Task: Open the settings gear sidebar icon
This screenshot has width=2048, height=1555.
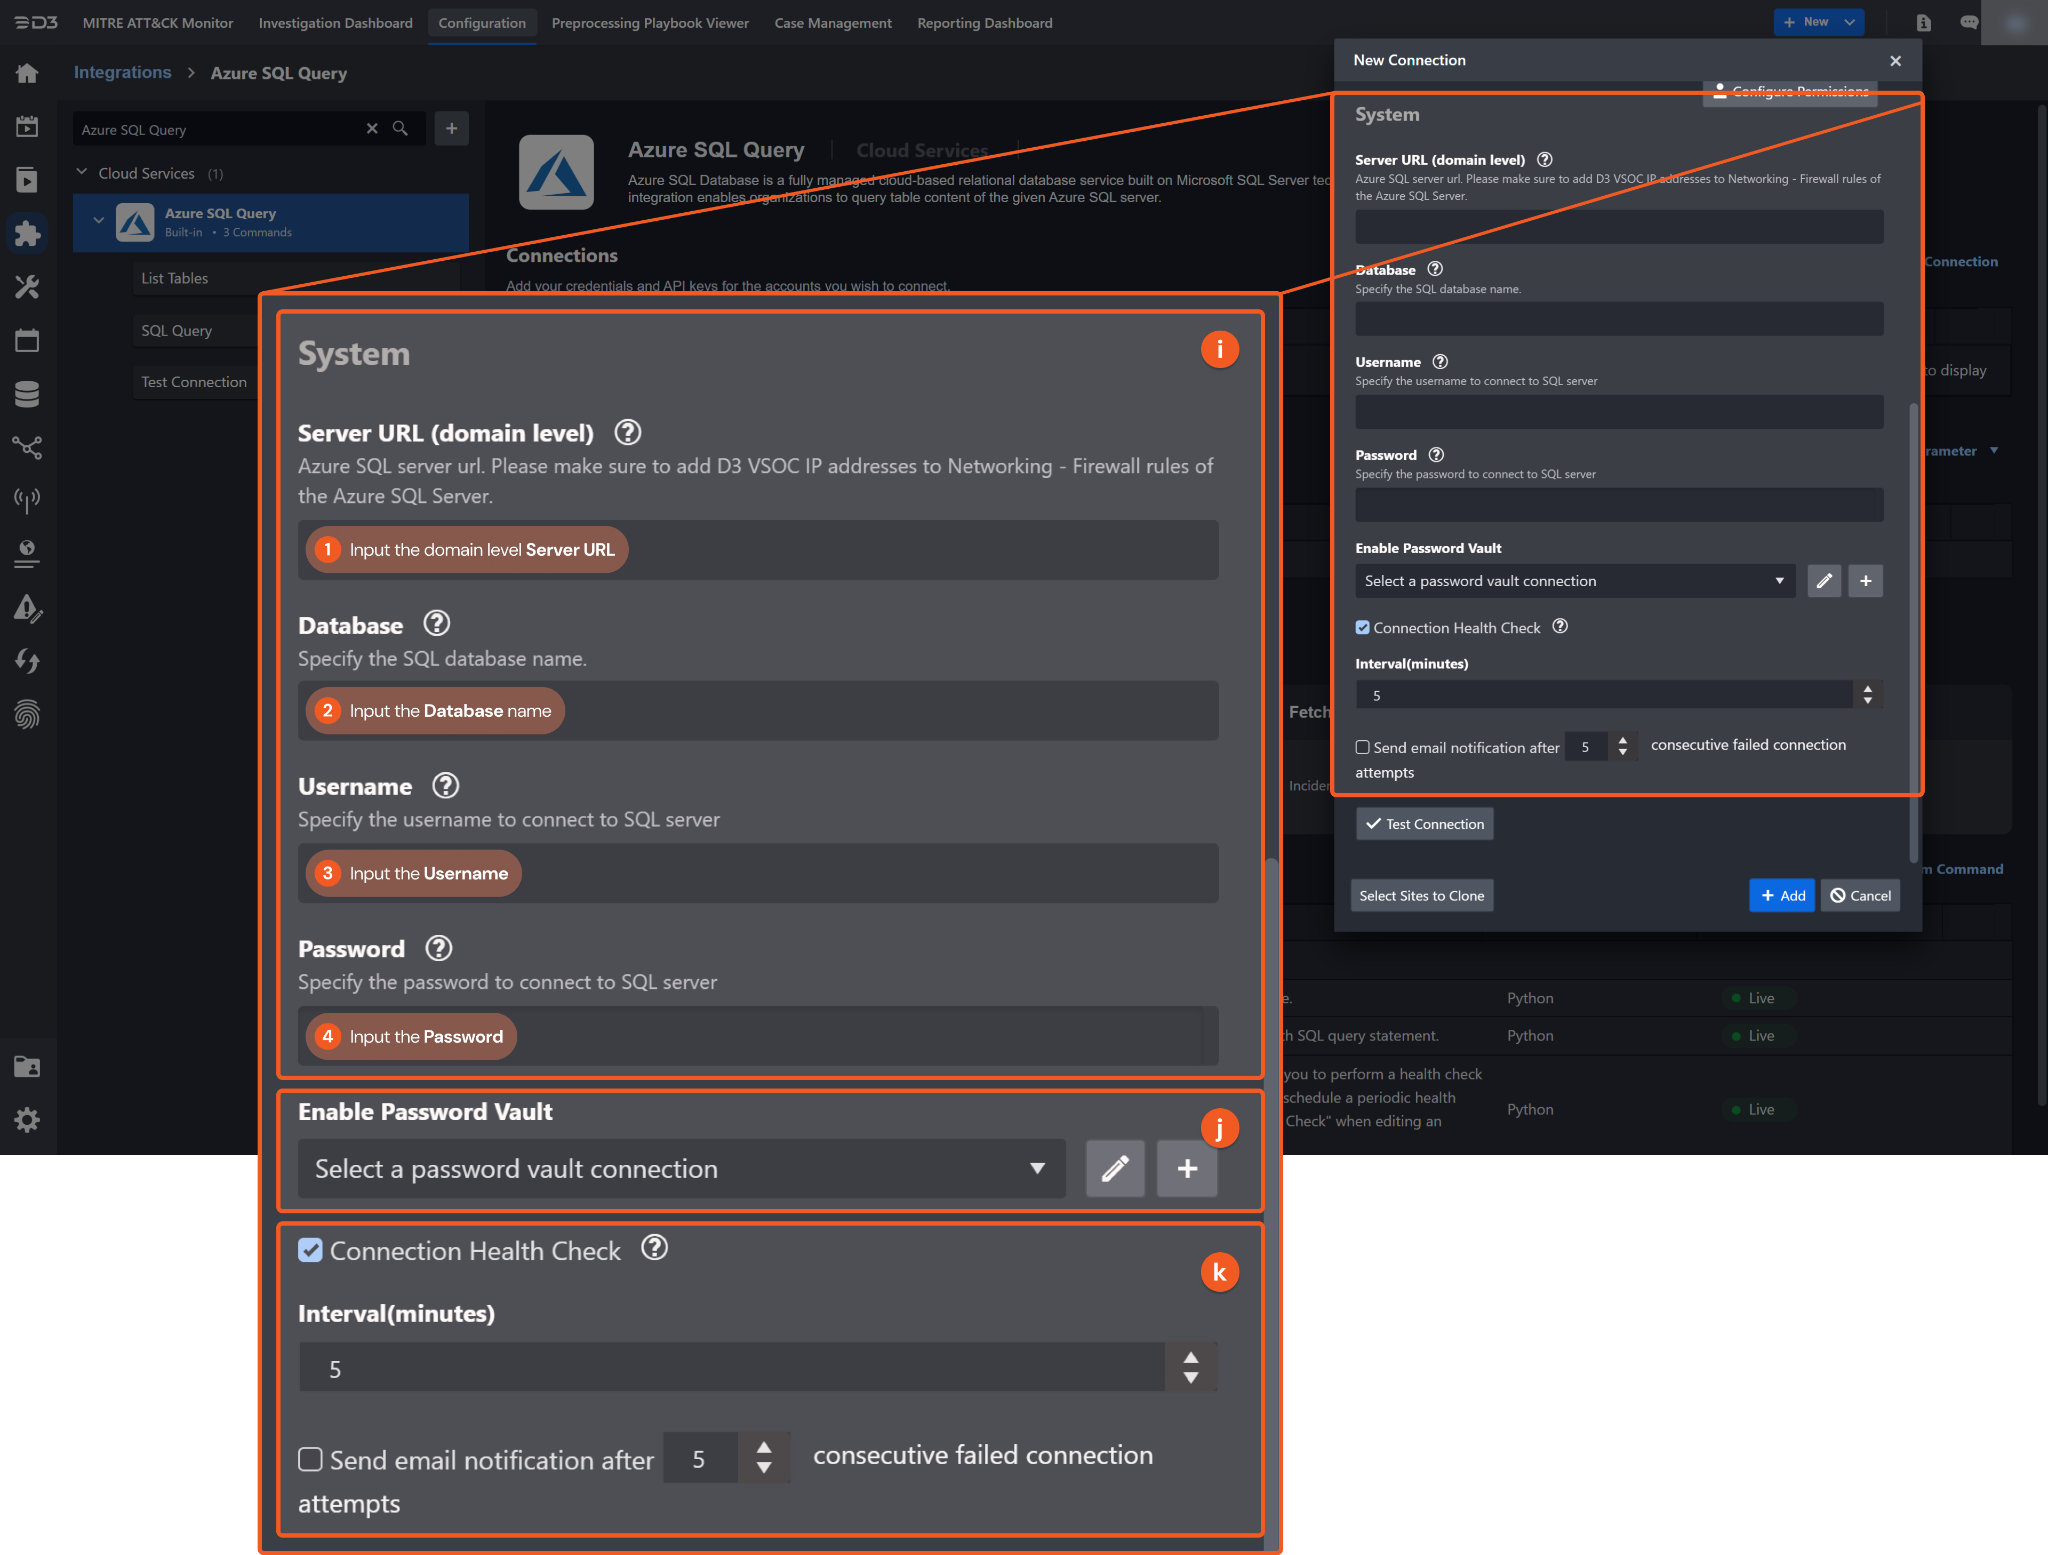Action: (x=27, y=1120)
